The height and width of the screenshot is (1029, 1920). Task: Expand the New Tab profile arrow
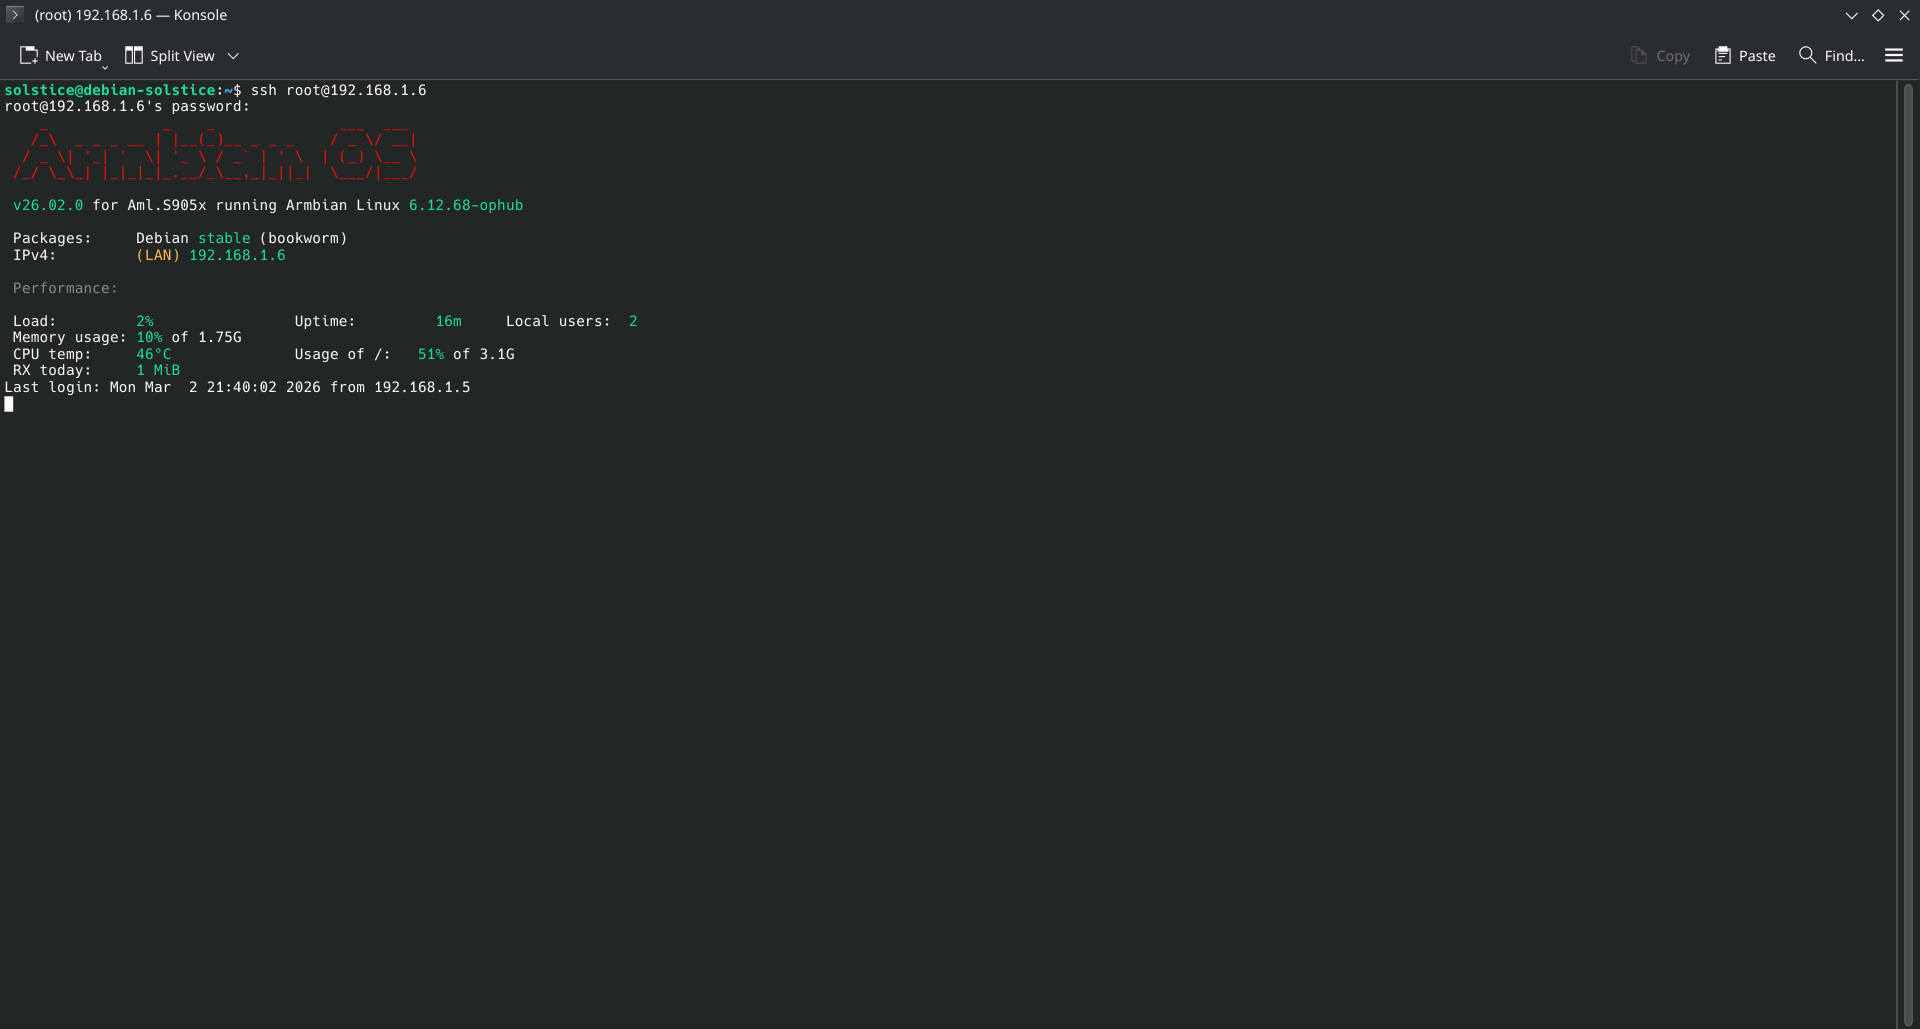[105, 67]
